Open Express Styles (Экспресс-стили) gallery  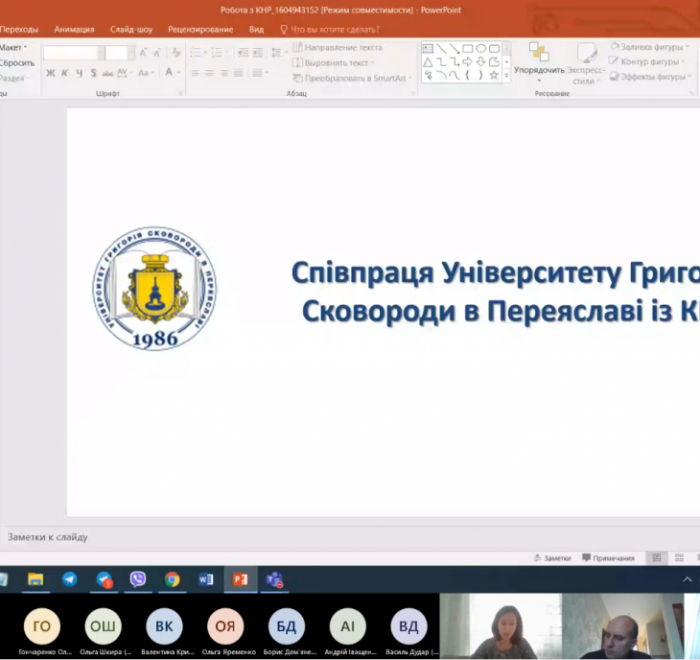pos(585,63)
